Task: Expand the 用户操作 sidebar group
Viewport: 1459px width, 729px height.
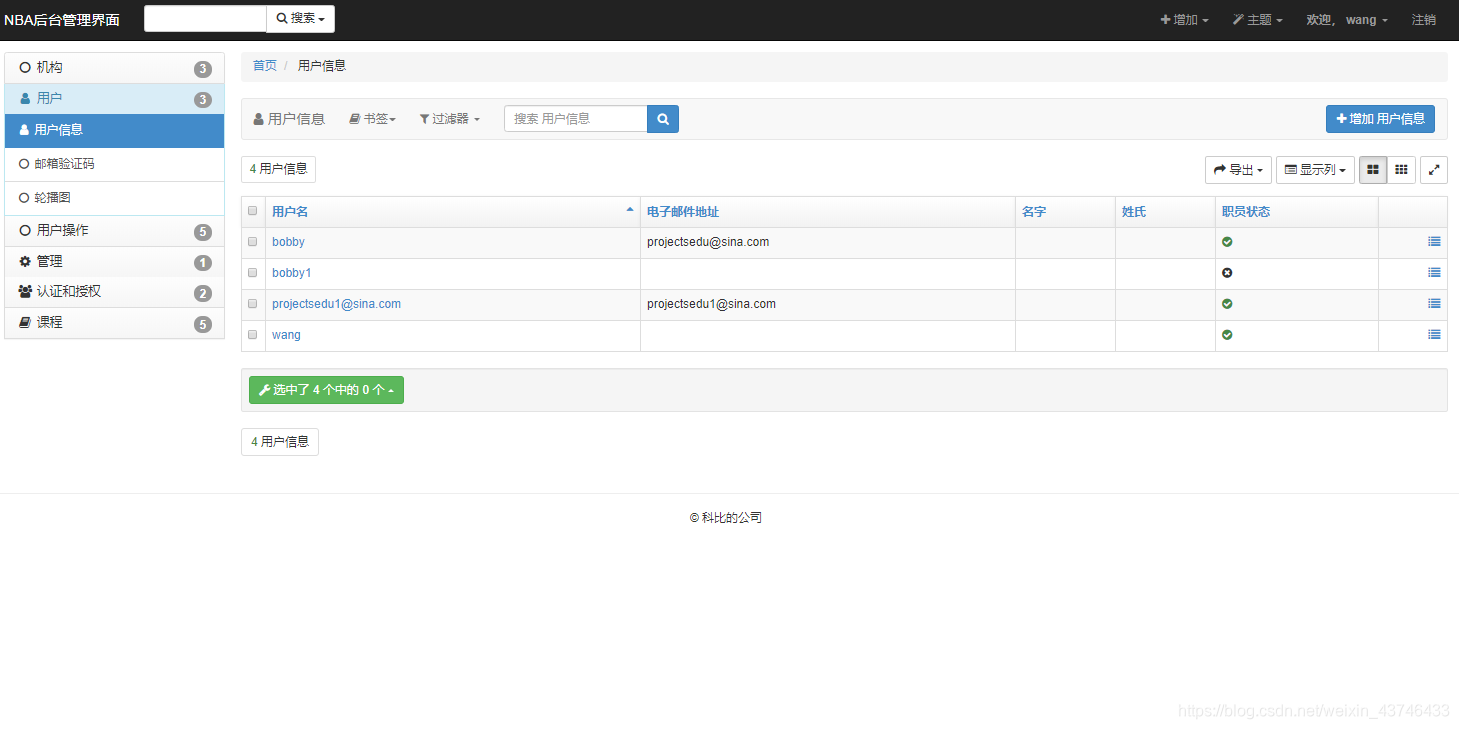Action: (114, 231)
